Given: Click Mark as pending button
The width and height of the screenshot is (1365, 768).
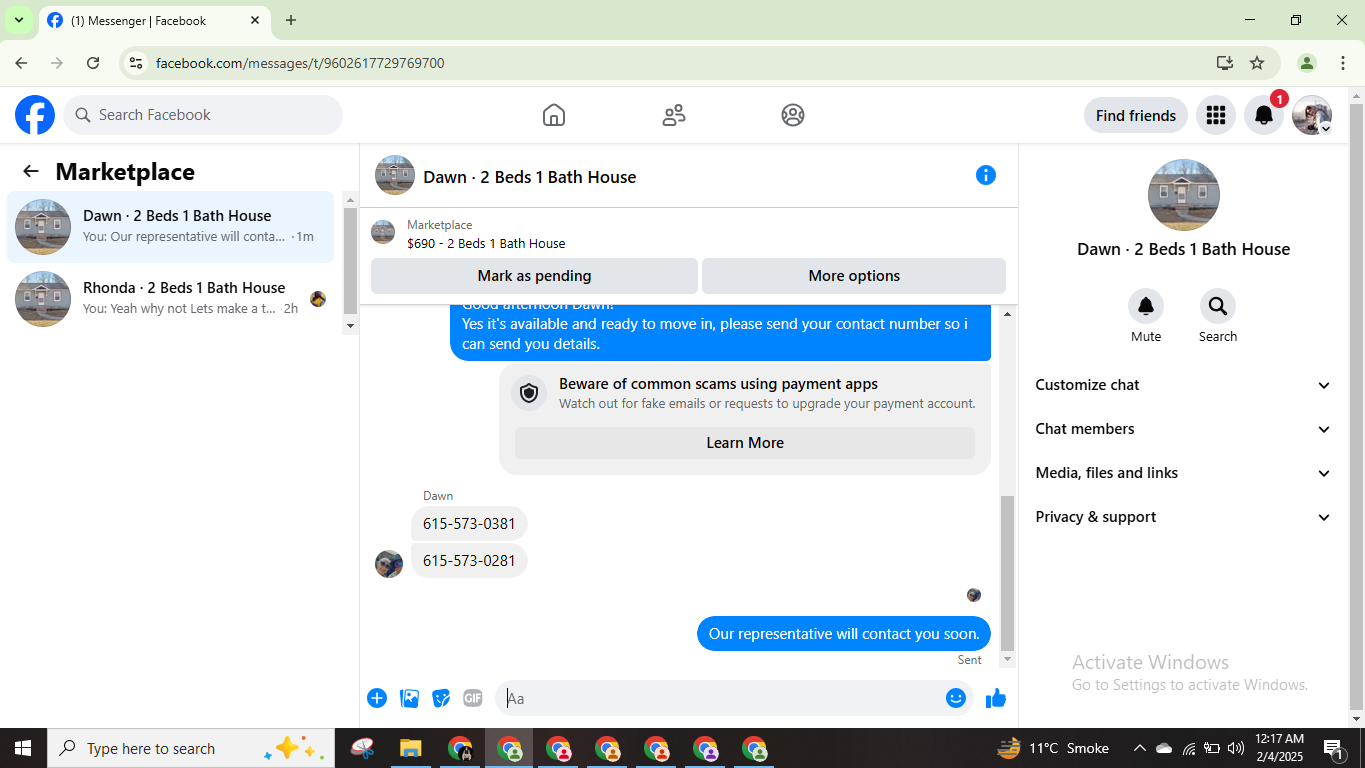Looking at the screenshot, I should point(534,276).
